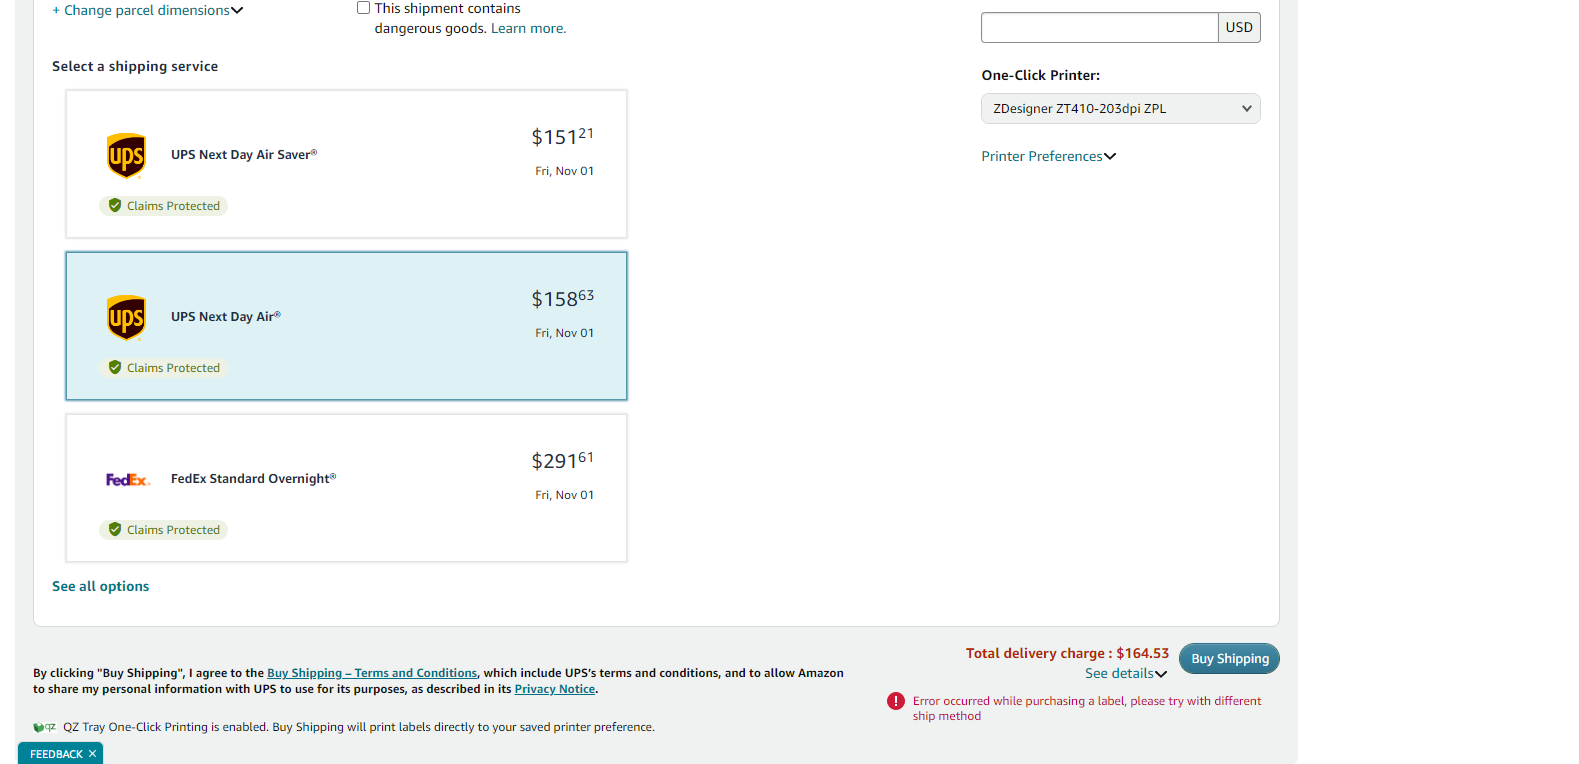Select the UPS Next Day Air Saver service
The height and width of the screenshot is (764, 1579).
[346, 164]
